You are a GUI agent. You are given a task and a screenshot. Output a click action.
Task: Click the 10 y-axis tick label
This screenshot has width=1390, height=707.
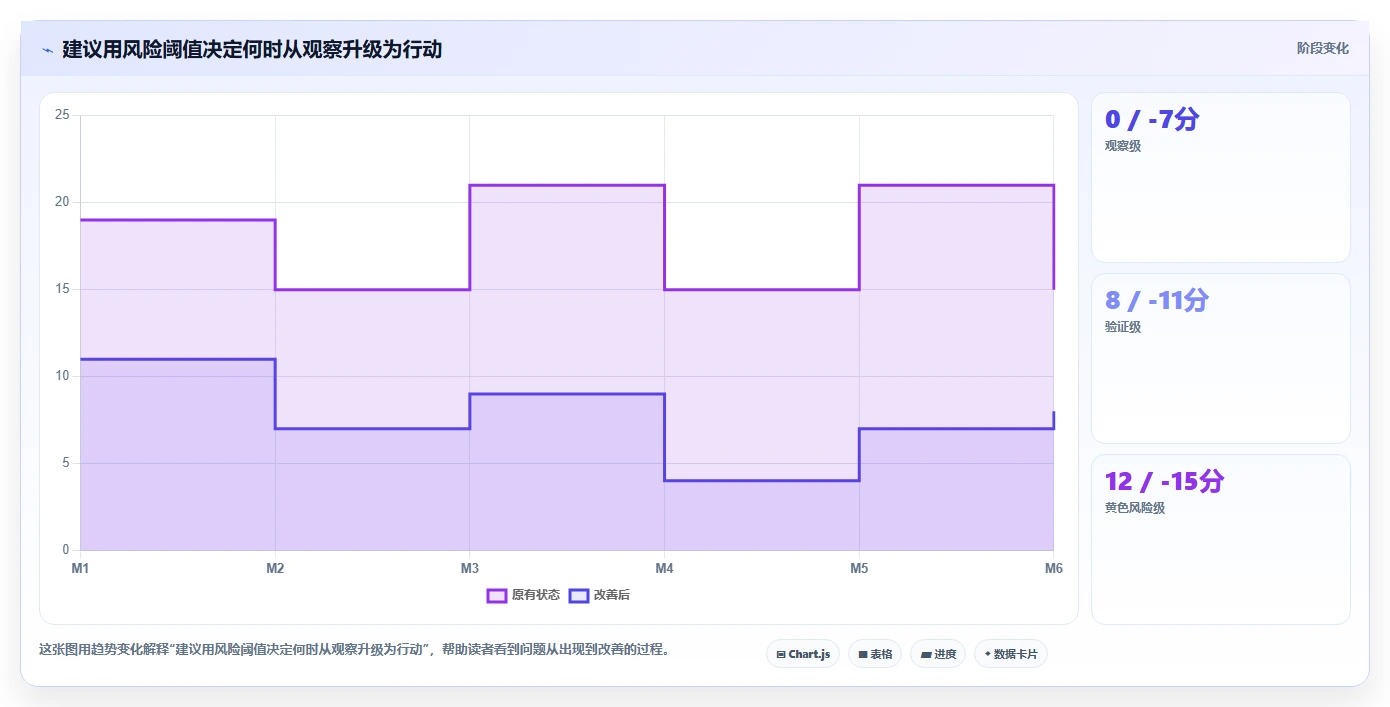(62, 376)
